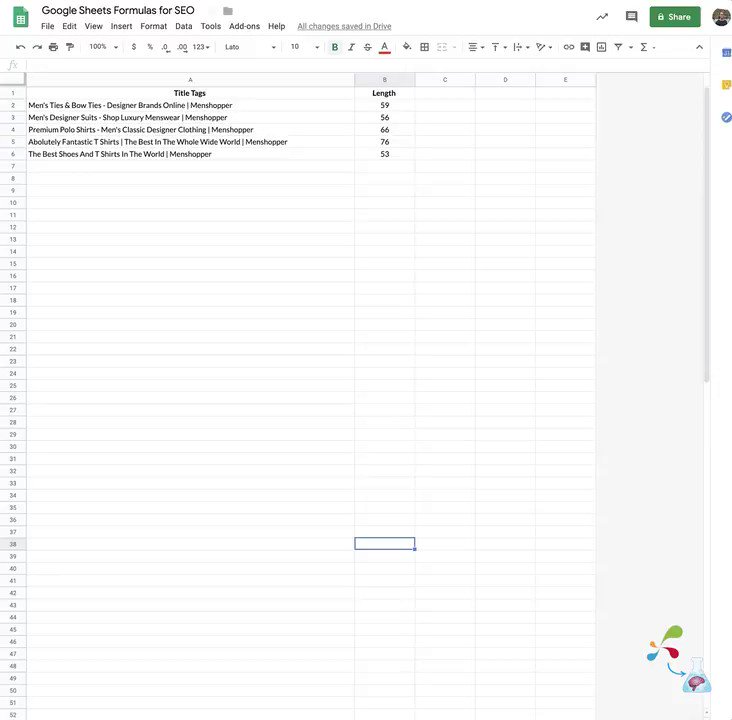Open the Format menu
The width and height of the screenshot is (732, 720).
coord(154,26)
